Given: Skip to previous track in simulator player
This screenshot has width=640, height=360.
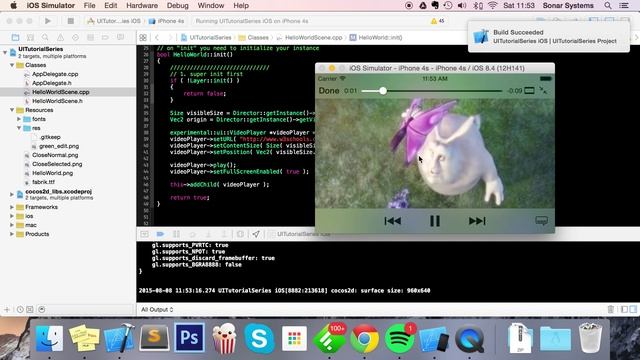Looking at the screenshot, I should [x=393, y=221].
